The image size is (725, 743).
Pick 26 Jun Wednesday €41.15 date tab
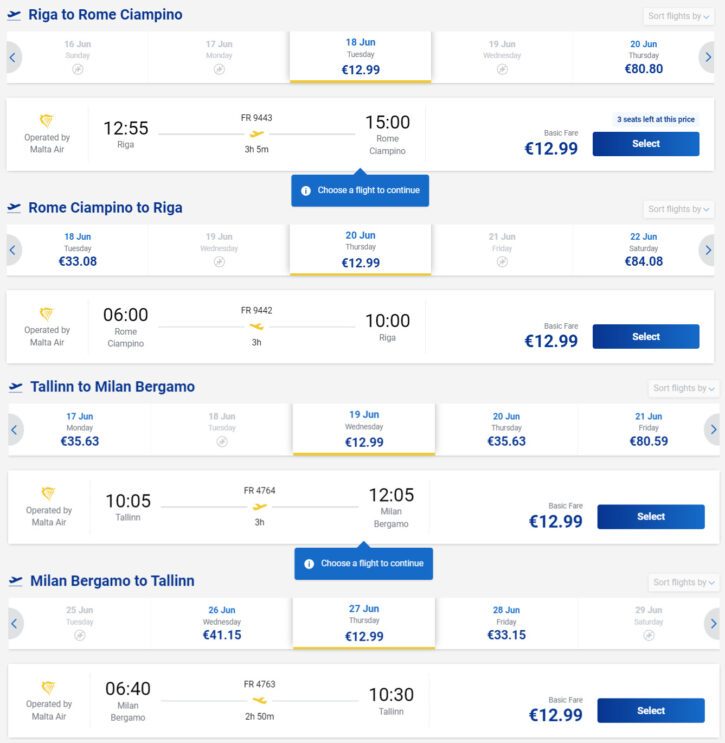pos(222,624)
